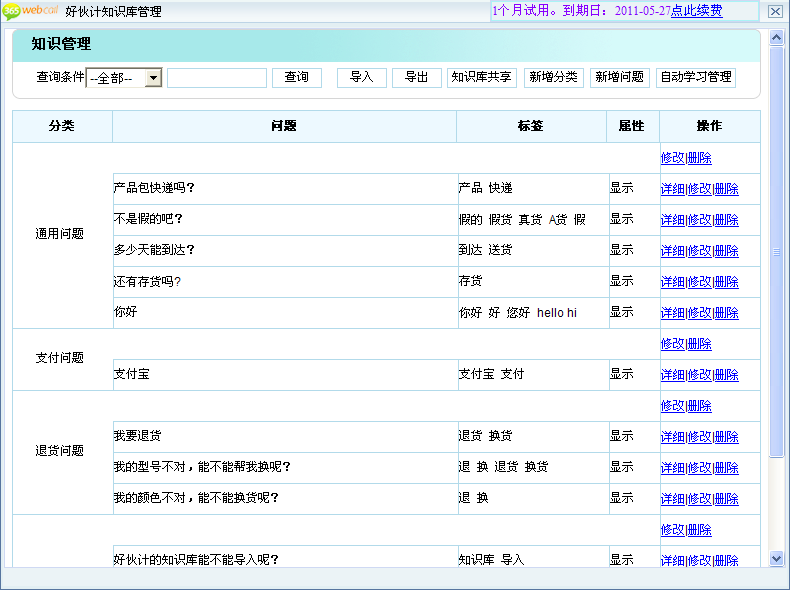Click 删除 for 我的型号不对 row
The image size is (790, 590).
tap(727, 468)
